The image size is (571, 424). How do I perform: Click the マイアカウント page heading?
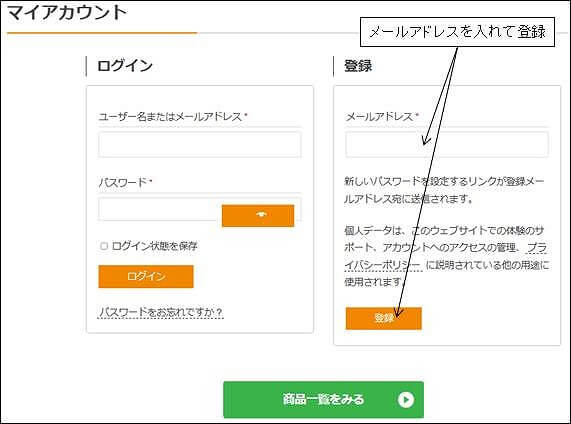point(67,13)
